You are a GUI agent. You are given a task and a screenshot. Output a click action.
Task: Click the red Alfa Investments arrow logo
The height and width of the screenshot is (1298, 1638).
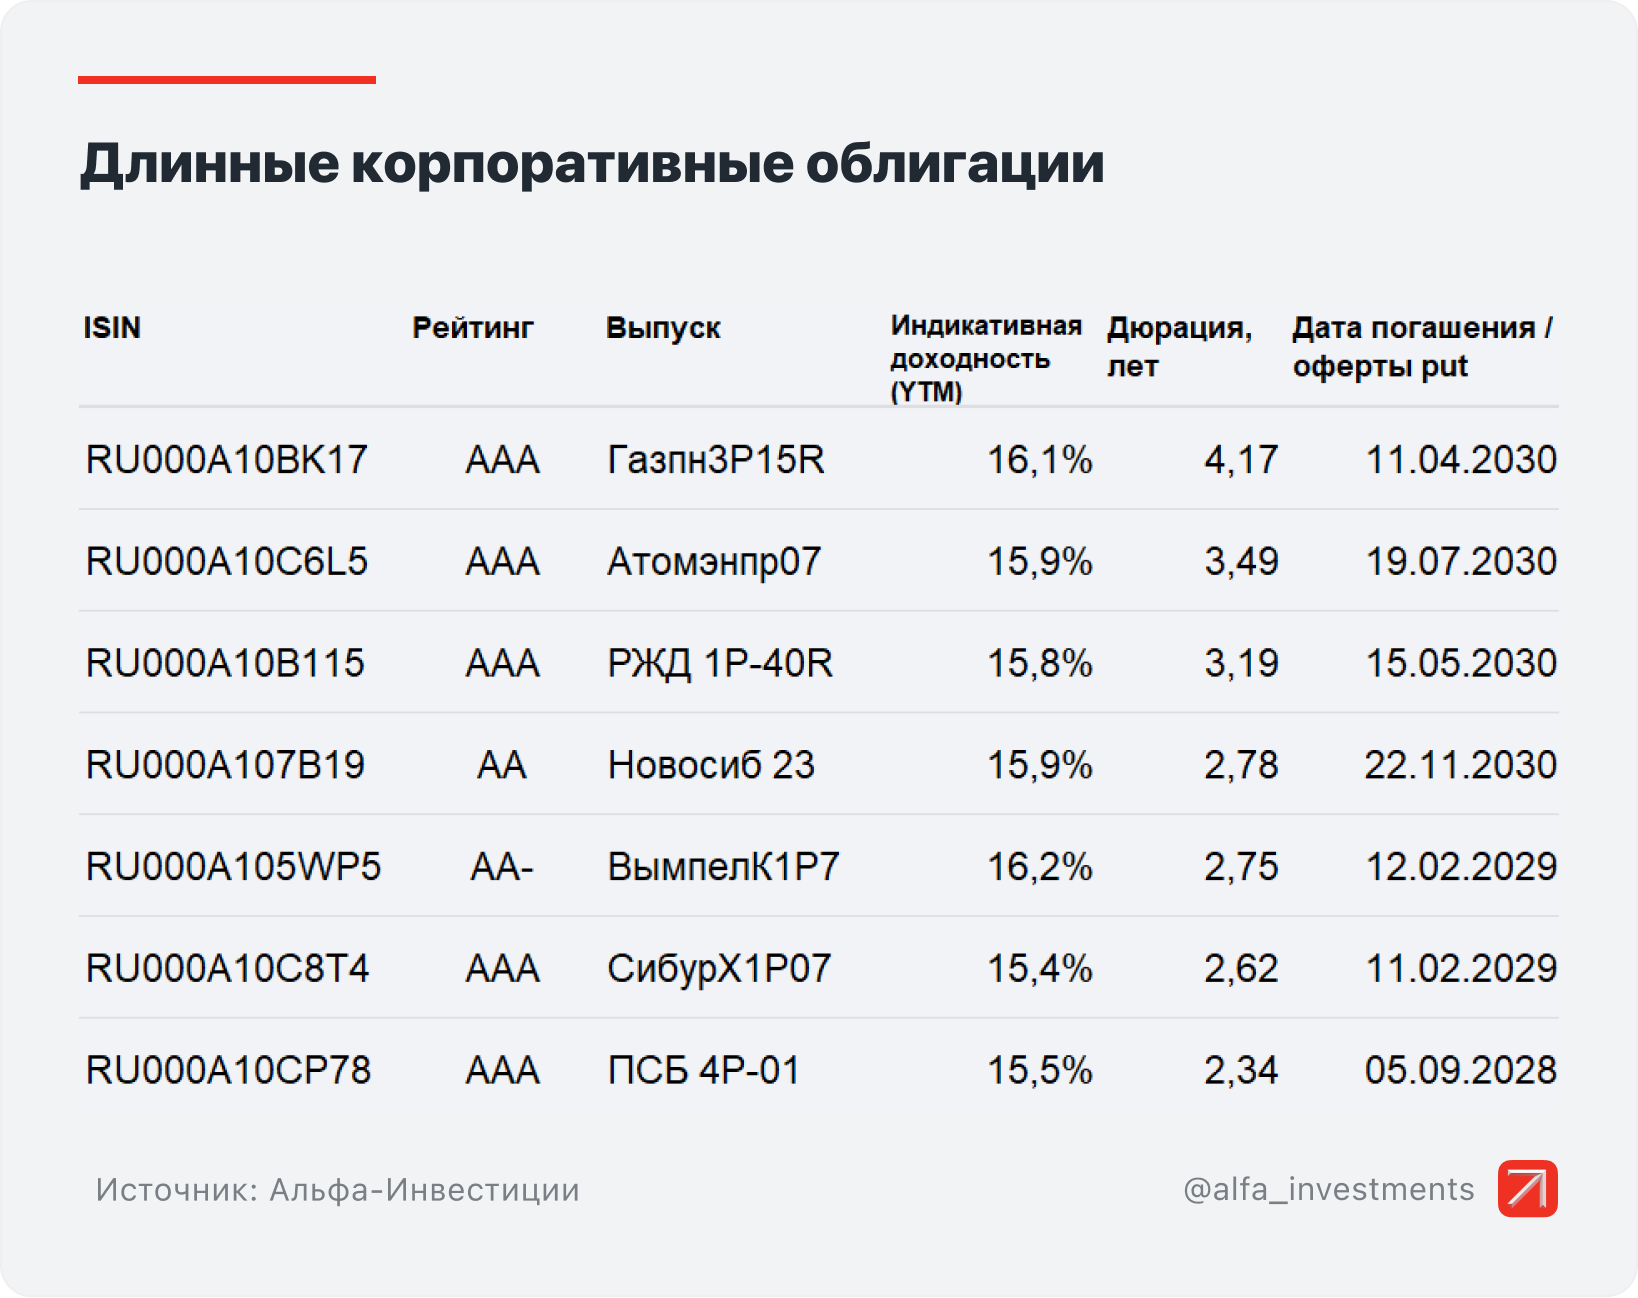(x=1527, y=1188)
